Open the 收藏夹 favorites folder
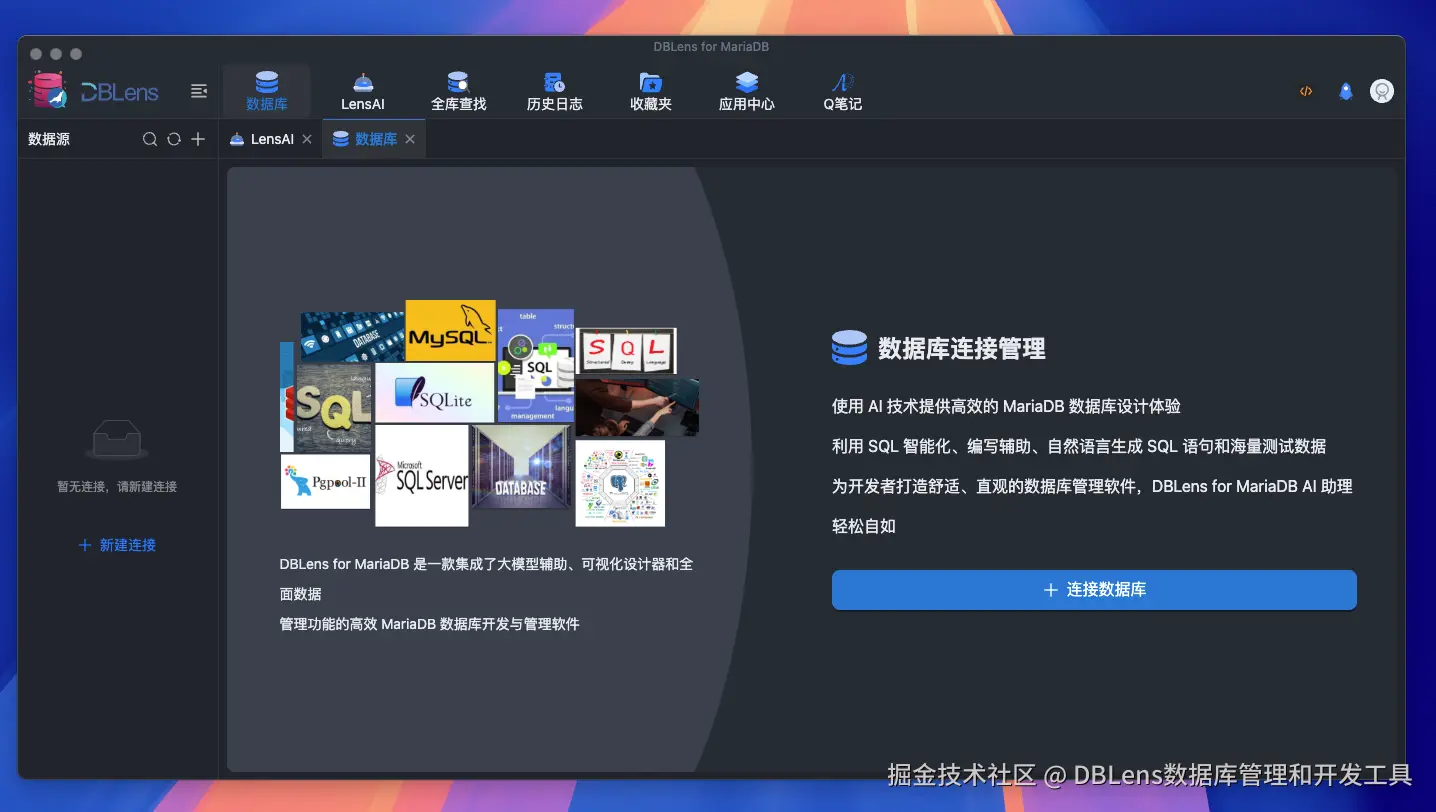This screenshot has height=812, width=1436. (x=651, y=91)
